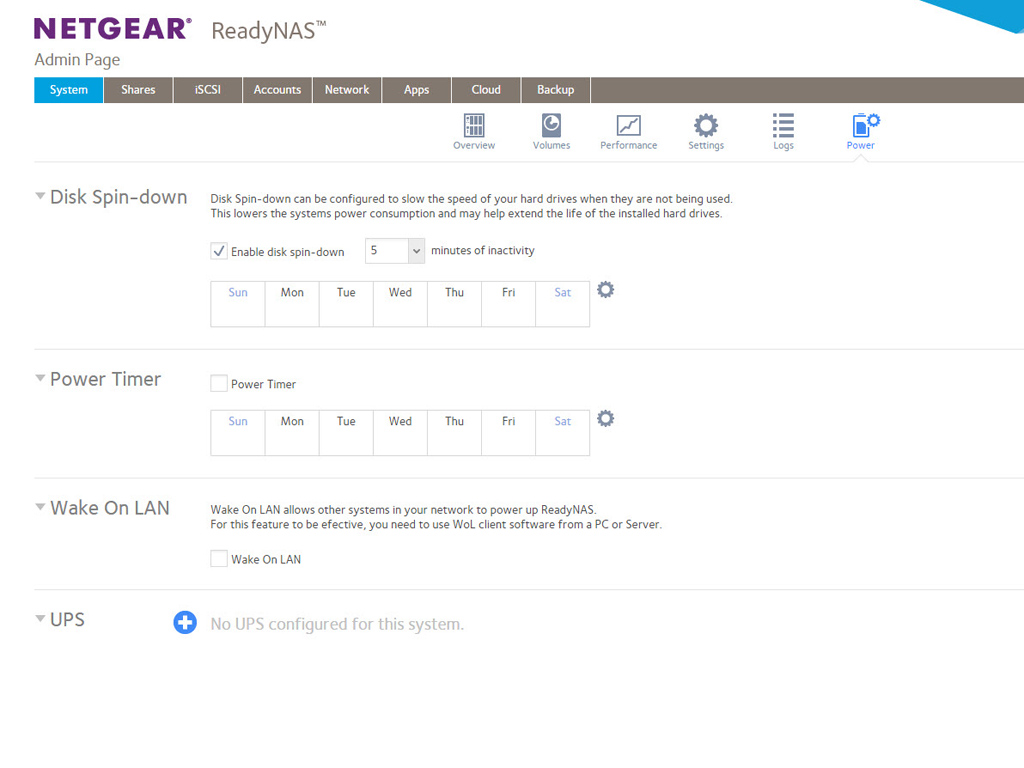Click the 'minutes of inactivity' label
This screenshot has width=1024, height=768.
click(483, 251)
